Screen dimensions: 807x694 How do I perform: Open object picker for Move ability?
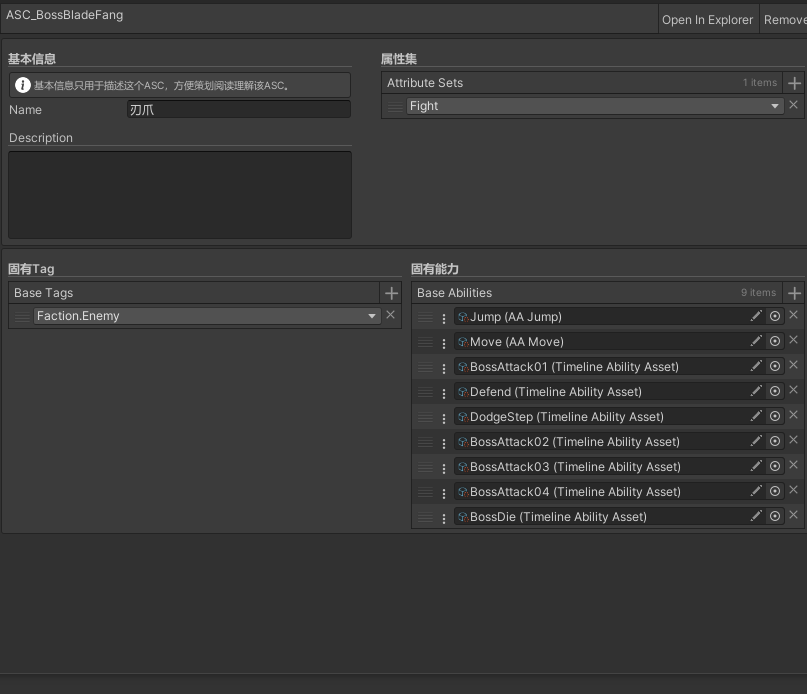coord(775,341)
